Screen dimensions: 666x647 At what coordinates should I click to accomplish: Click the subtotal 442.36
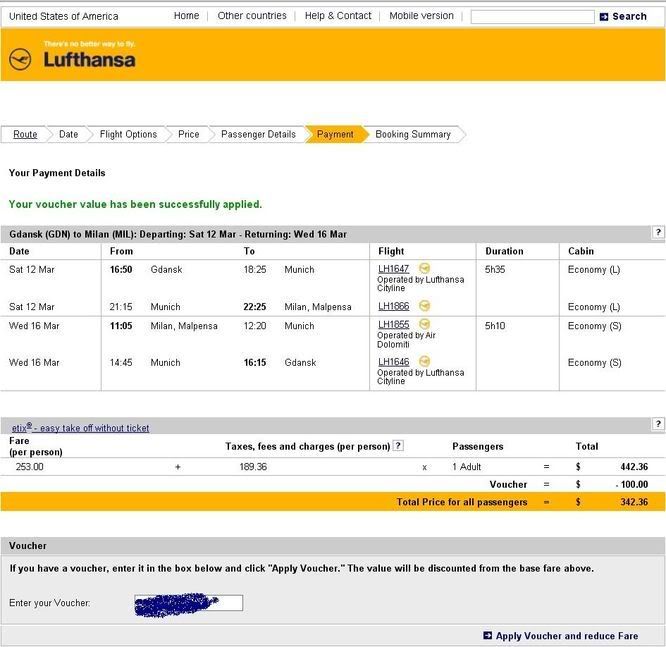(x=634, y=466)
